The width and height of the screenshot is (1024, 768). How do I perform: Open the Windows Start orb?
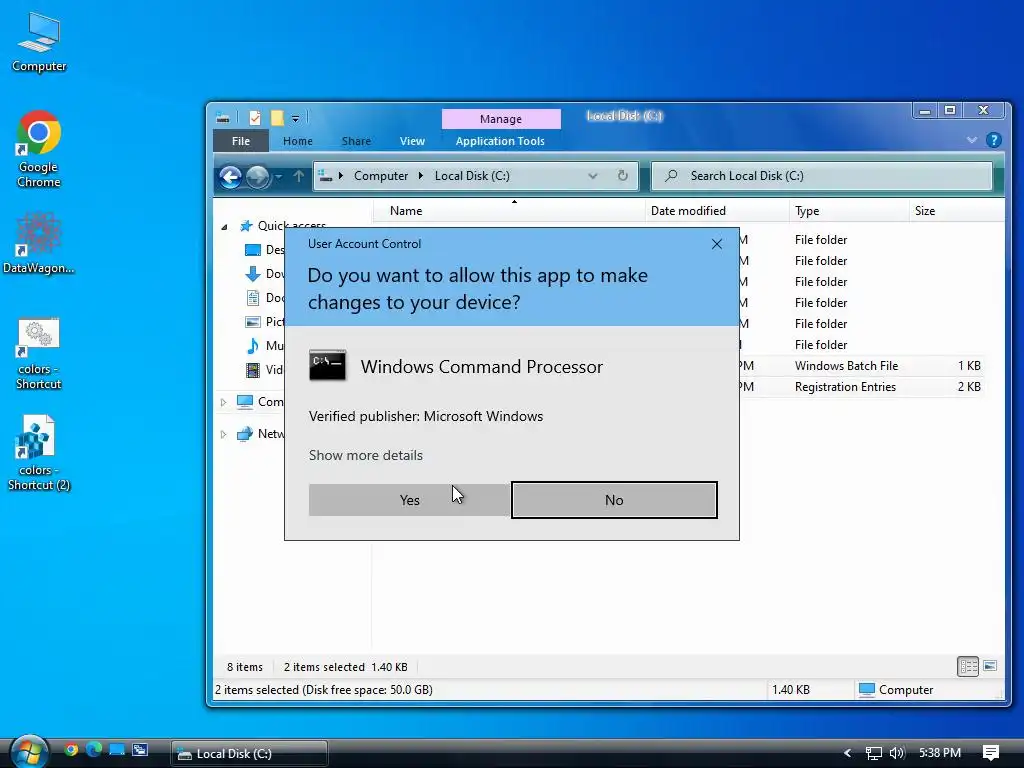(29, 752)
